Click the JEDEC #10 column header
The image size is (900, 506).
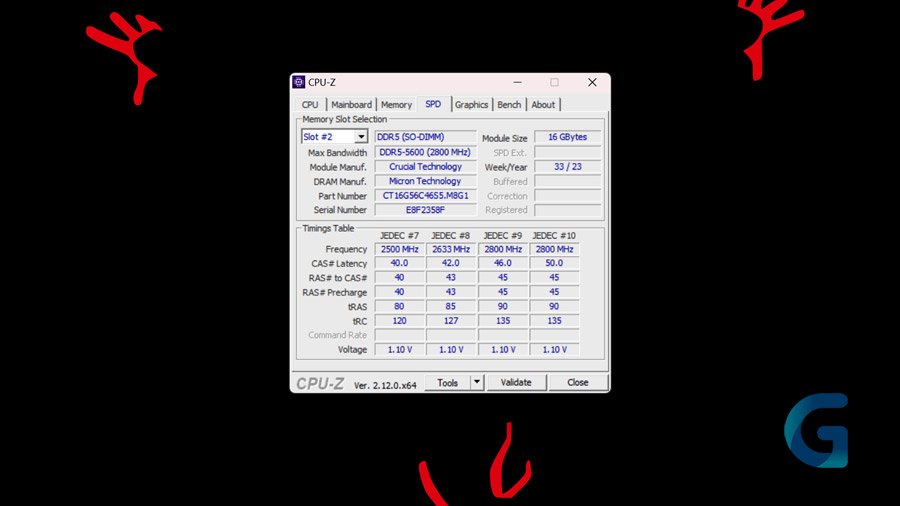pos(554,236)
